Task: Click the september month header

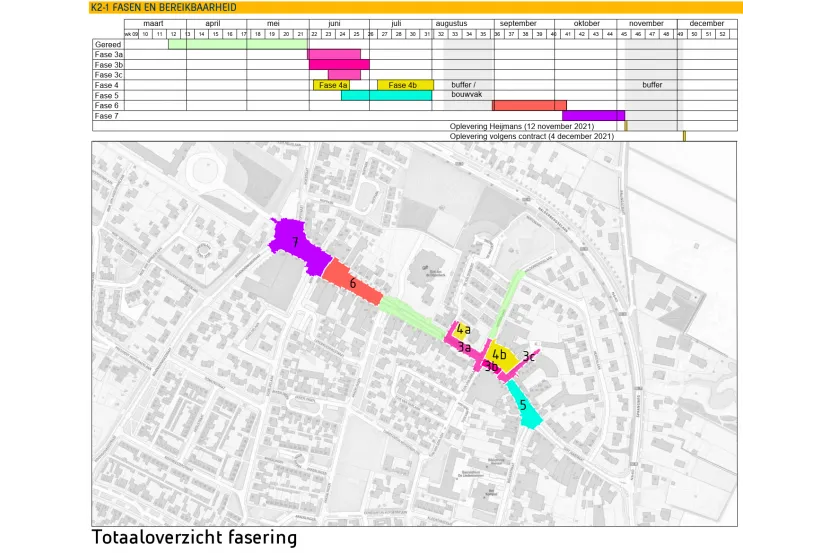Action: pyautogui.click(x=517, y=23)
